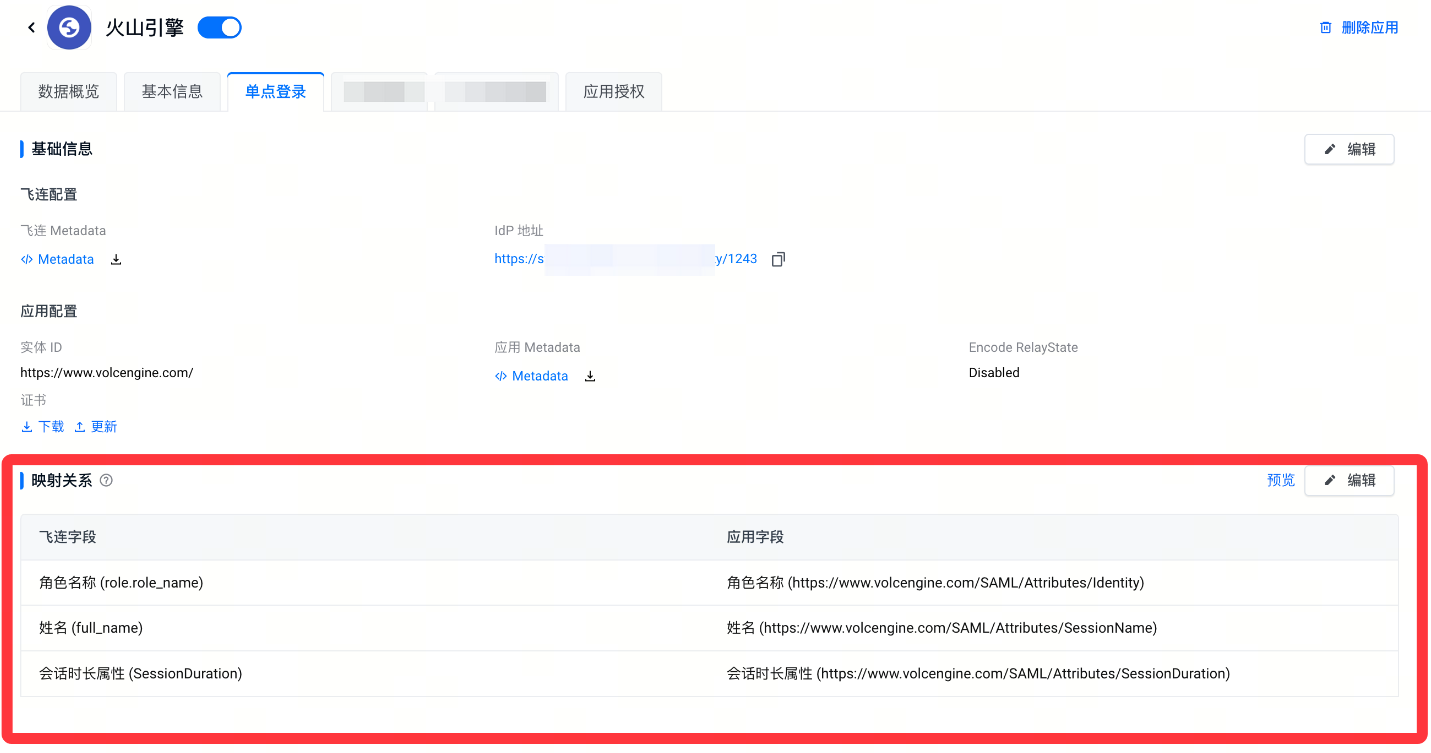The image size is (1431, 753).
Task: Edit the 基础信息 section
Action: click(x=1349, y=149)
